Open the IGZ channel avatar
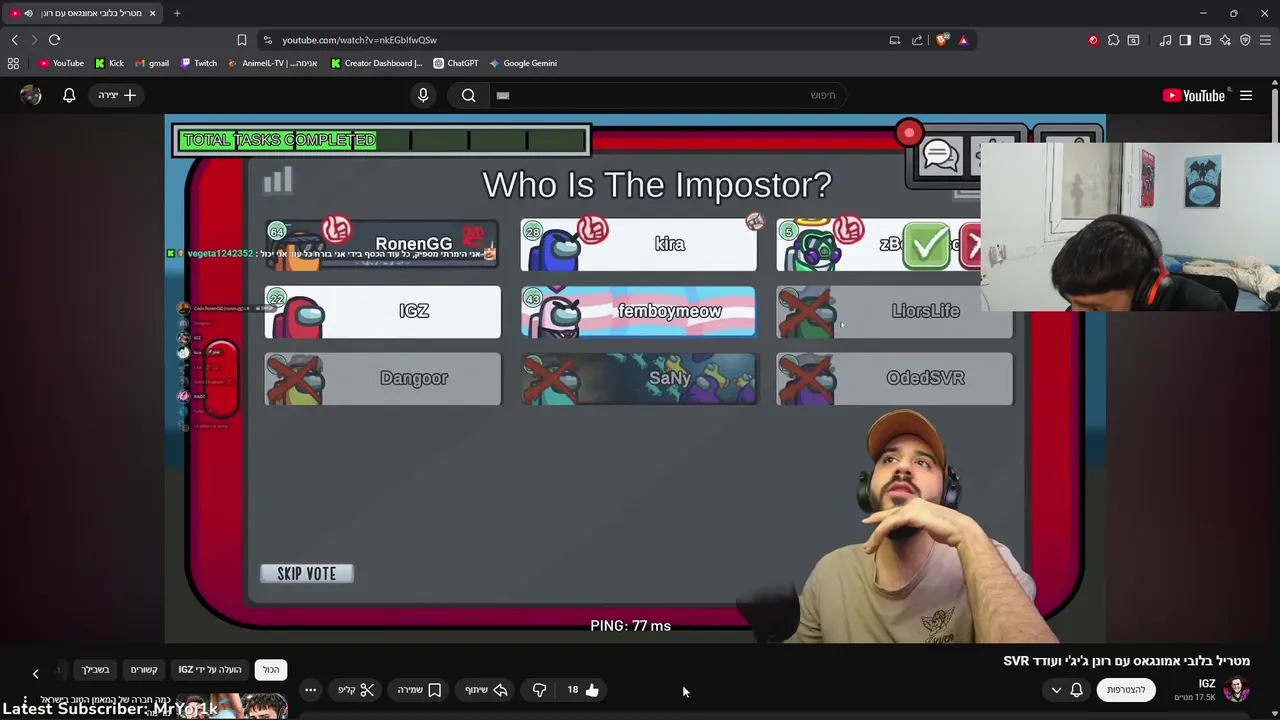 tap(1237, 690)
